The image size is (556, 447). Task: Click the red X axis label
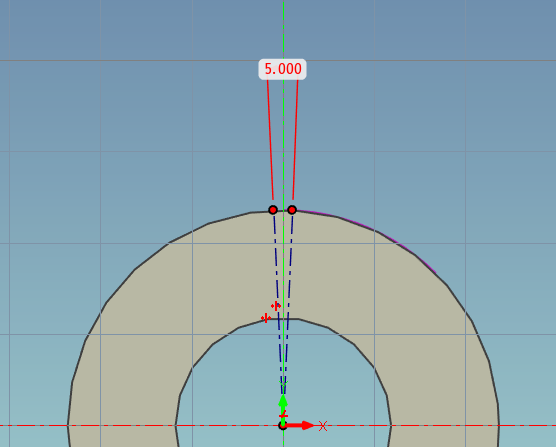pos(323,426)
